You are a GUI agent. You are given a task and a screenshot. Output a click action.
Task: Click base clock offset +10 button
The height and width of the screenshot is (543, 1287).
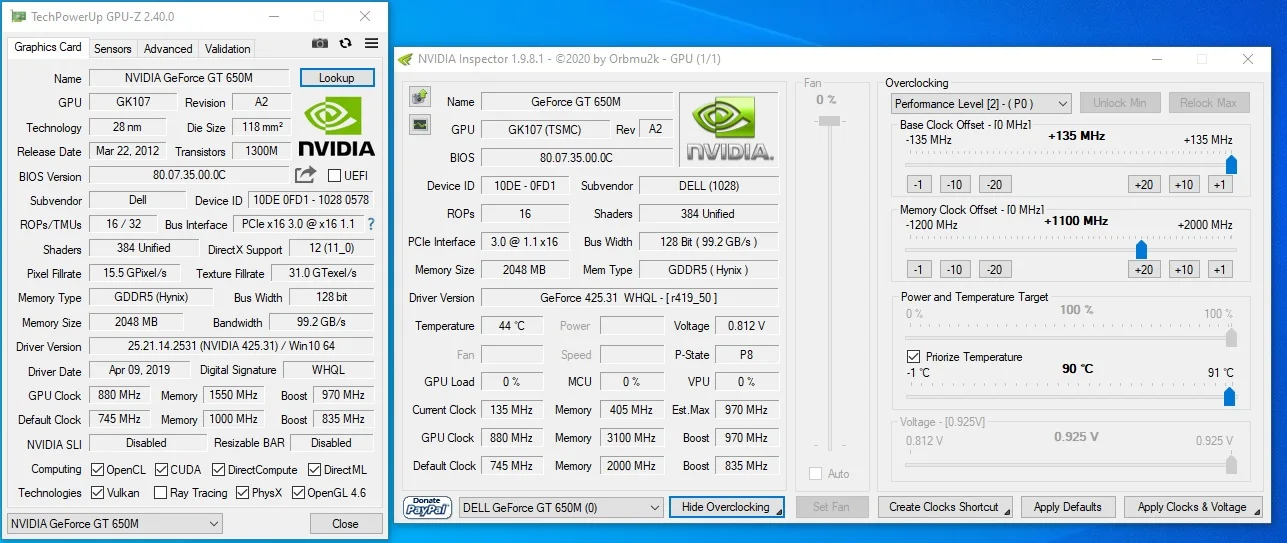point(1184,184)
